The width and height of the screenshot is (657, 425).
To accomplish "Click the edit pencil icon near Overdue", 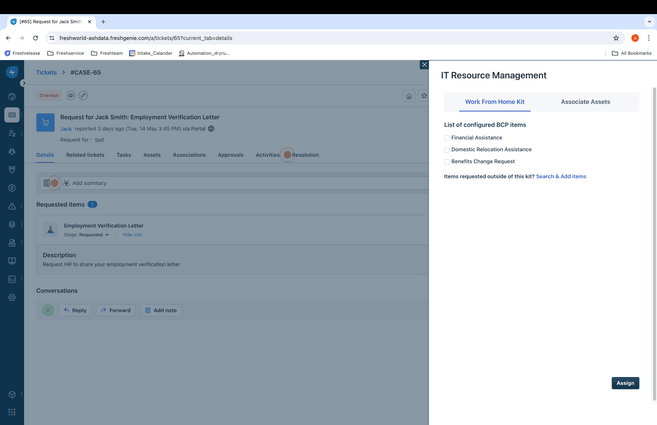I will tap(83, 96).
